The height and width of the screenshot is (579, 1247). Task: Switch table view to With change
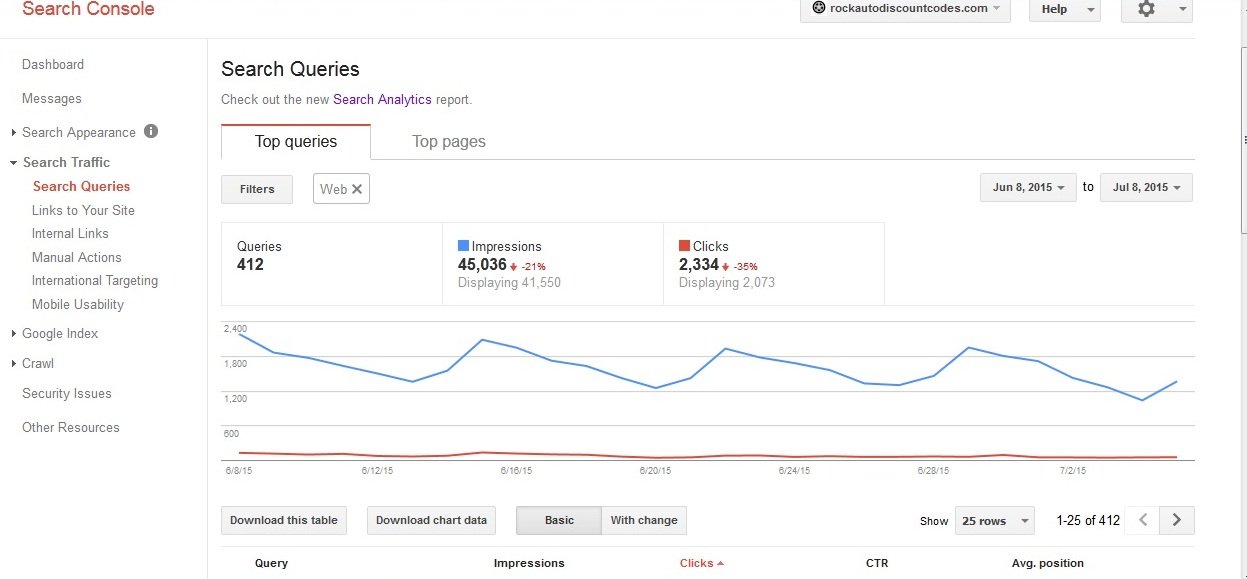click(644, 520)
